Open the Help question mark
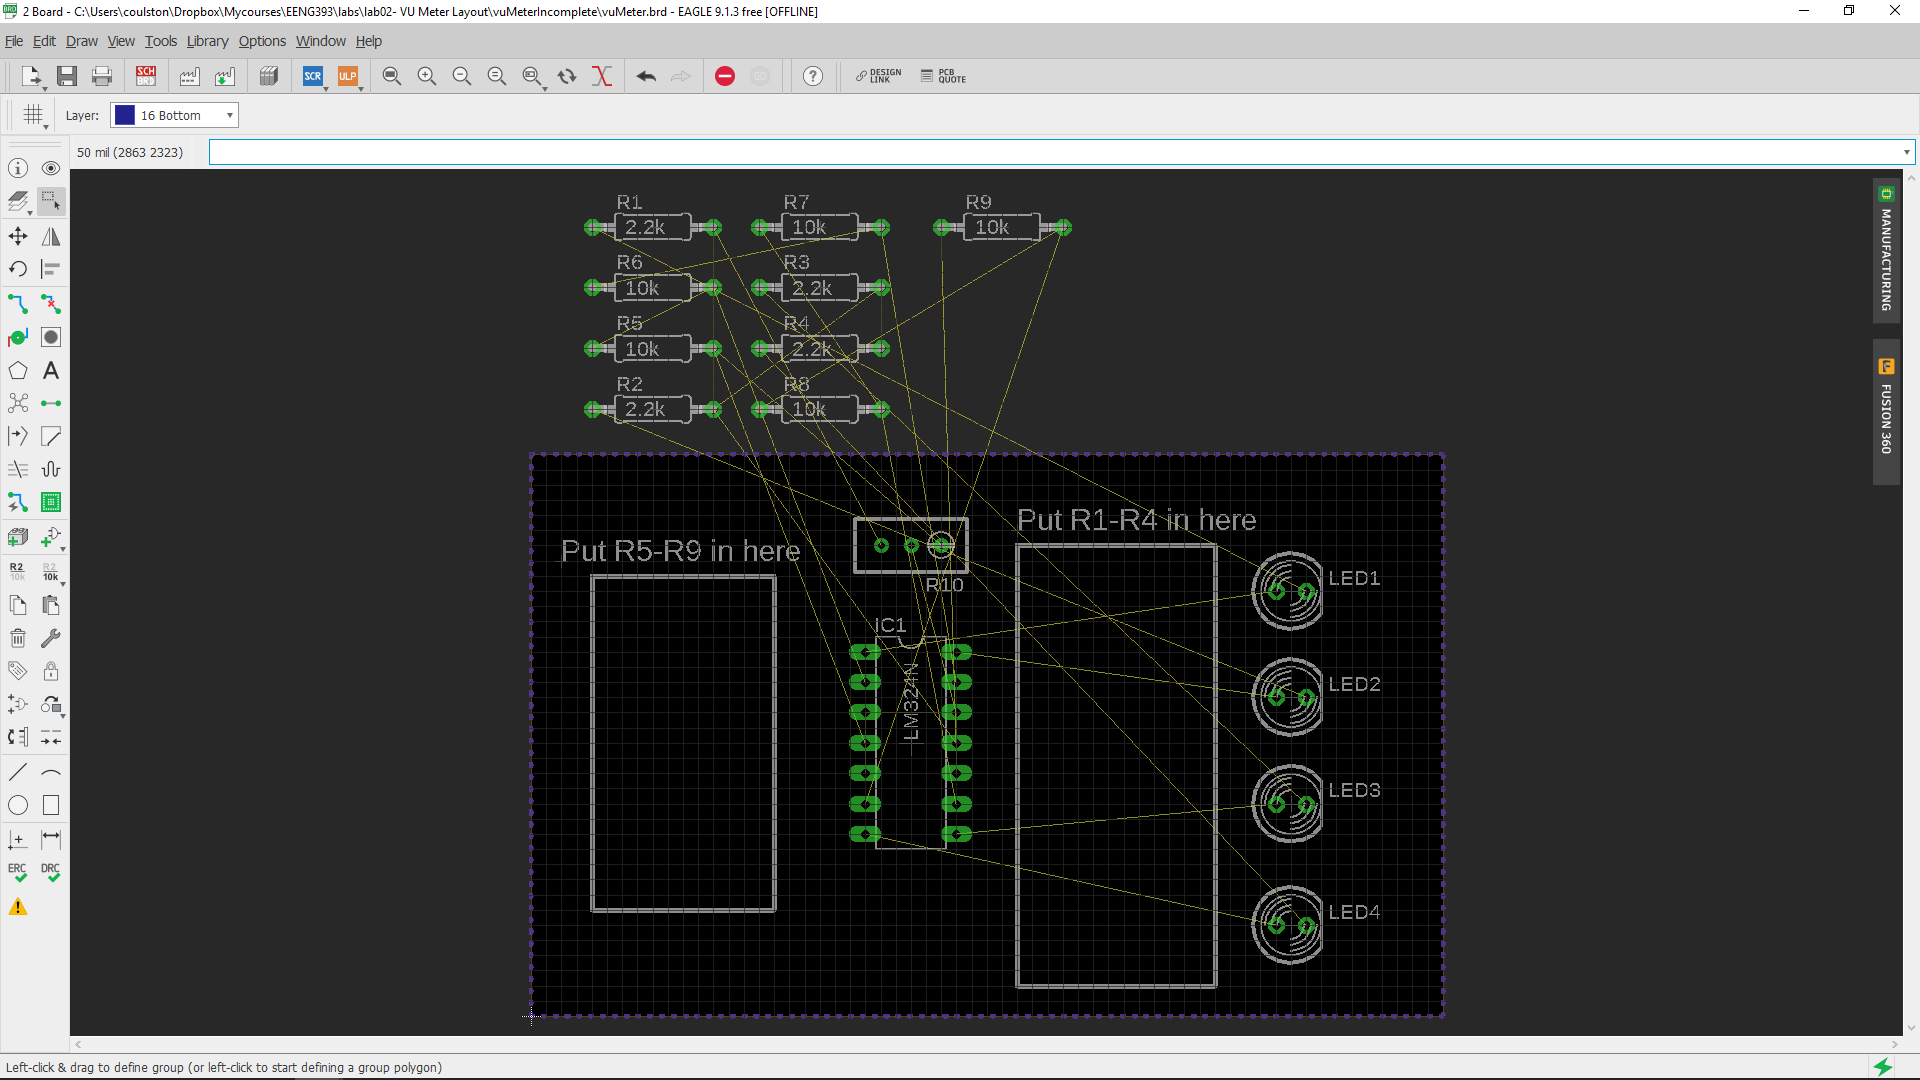The image size is (1920, 1080). [813, 76]
